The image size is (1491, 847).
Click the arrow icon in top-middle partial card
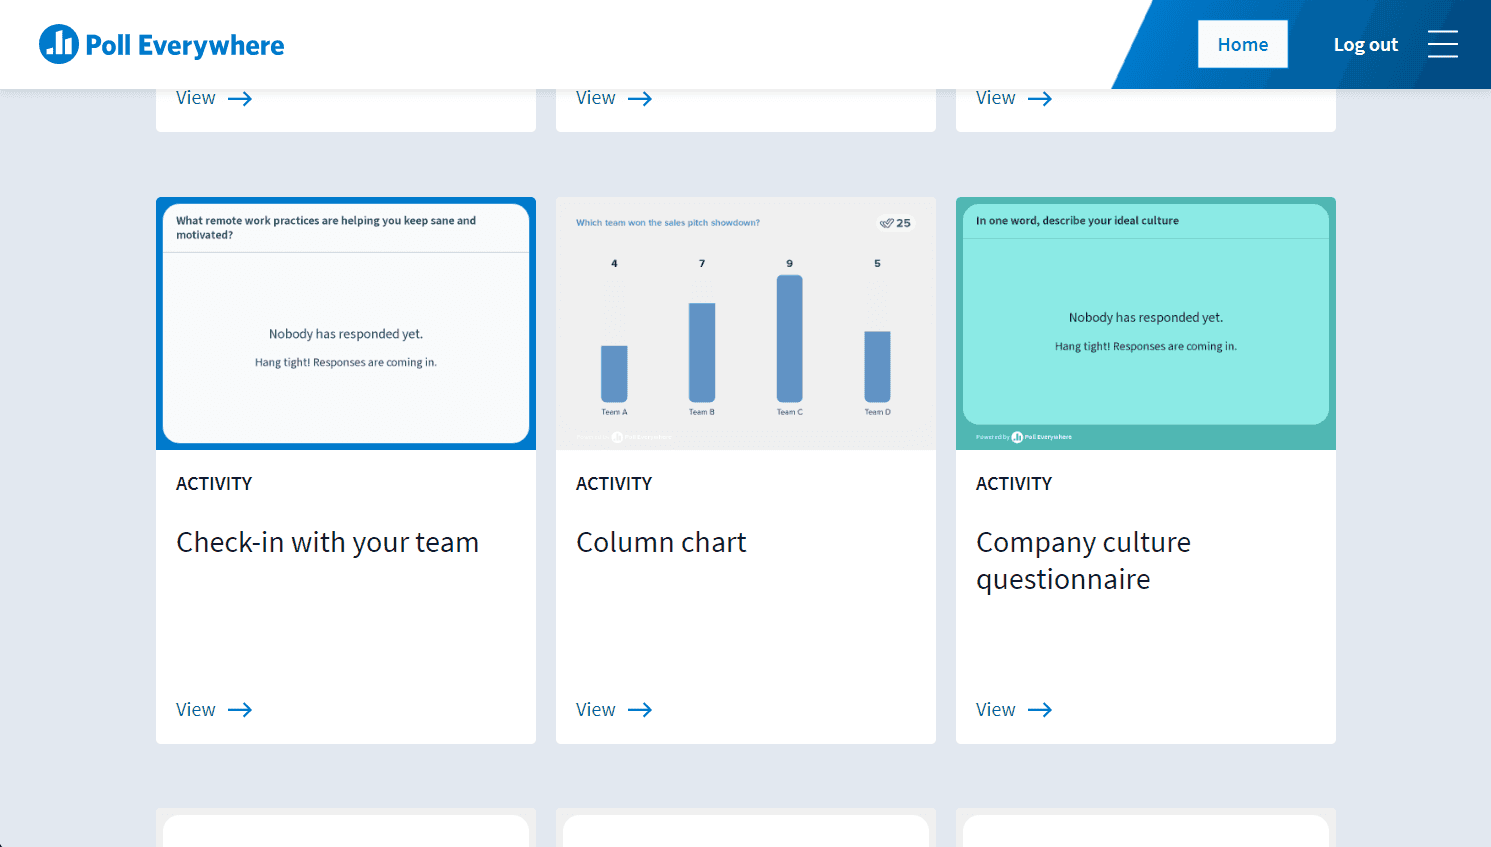click(x=640, y=99)
